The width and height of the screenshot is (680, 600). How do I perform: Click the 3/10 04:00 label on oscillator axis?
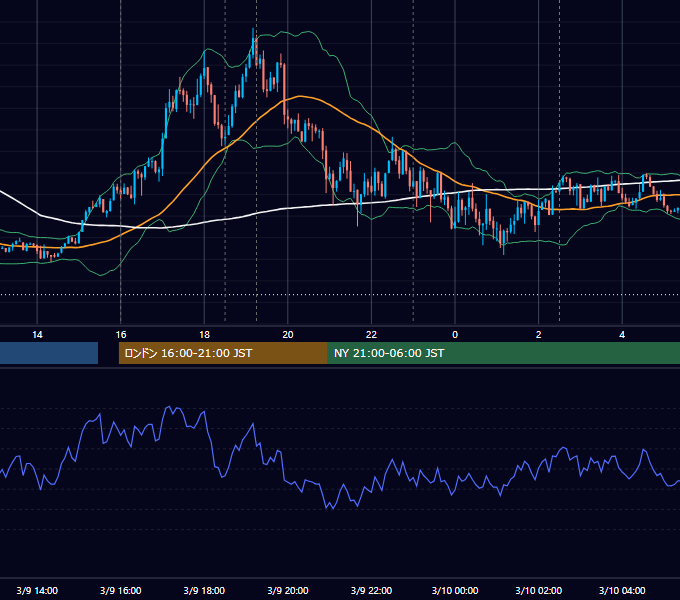[622, 590]
